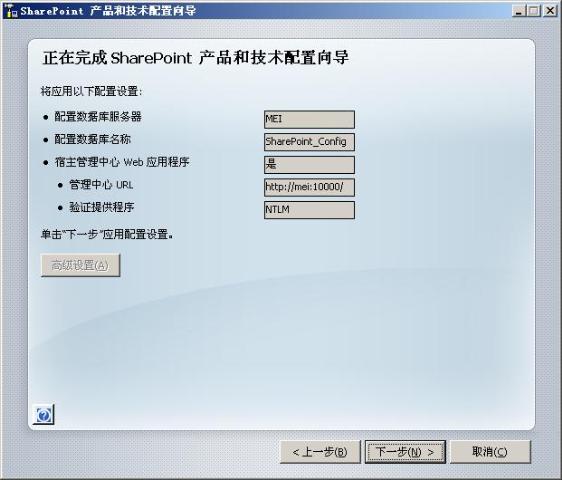Click the 配置数据库名称 label
562x480 pixels.
(92, 139)
